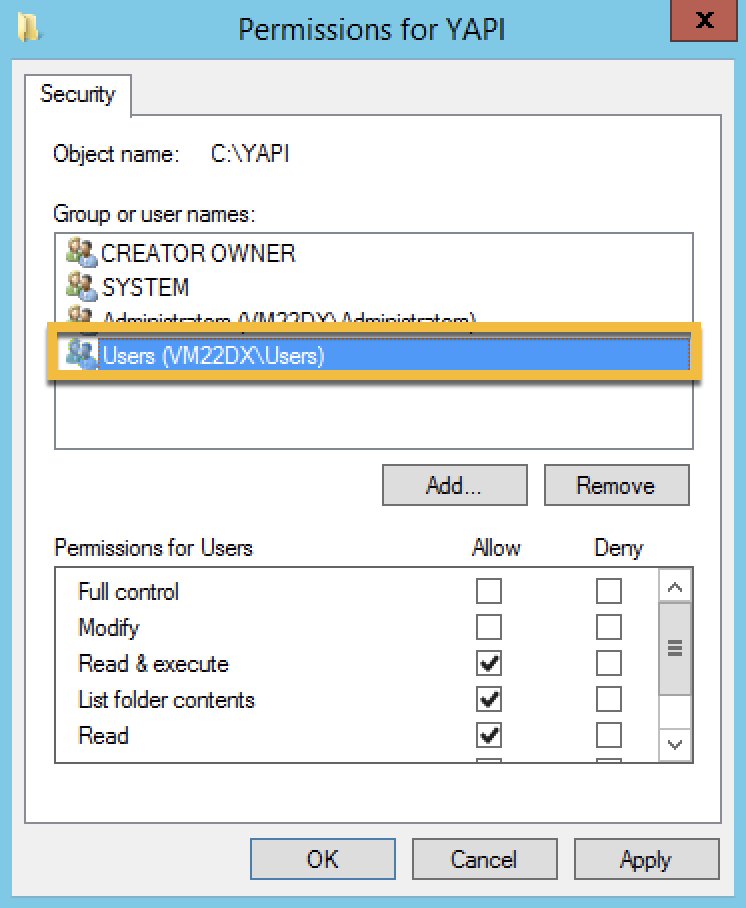Open the Security tab
The width and height of the screenshot is (746, 908).
78,94
